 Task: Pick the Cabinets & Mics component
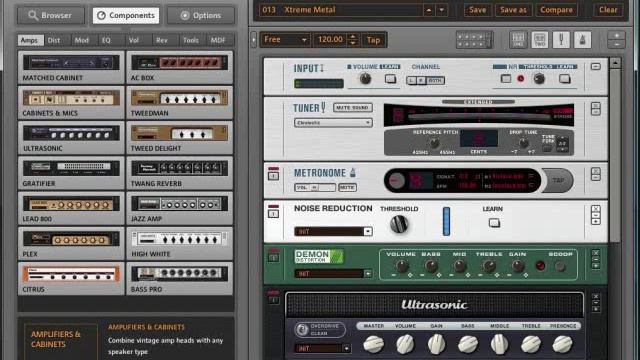71,103
